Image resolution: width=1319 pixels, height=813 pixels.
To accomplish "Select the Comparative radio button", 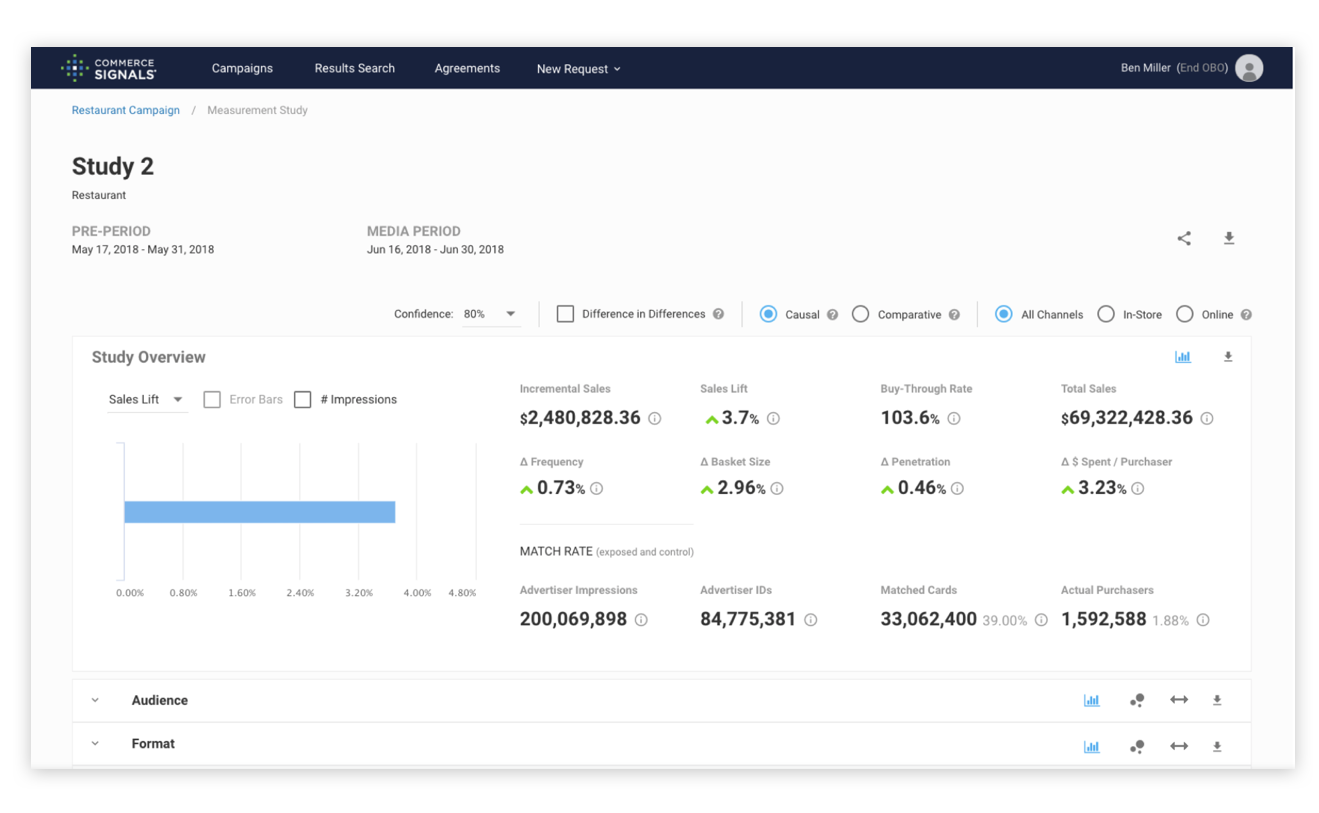I will (x=860, y=314).
